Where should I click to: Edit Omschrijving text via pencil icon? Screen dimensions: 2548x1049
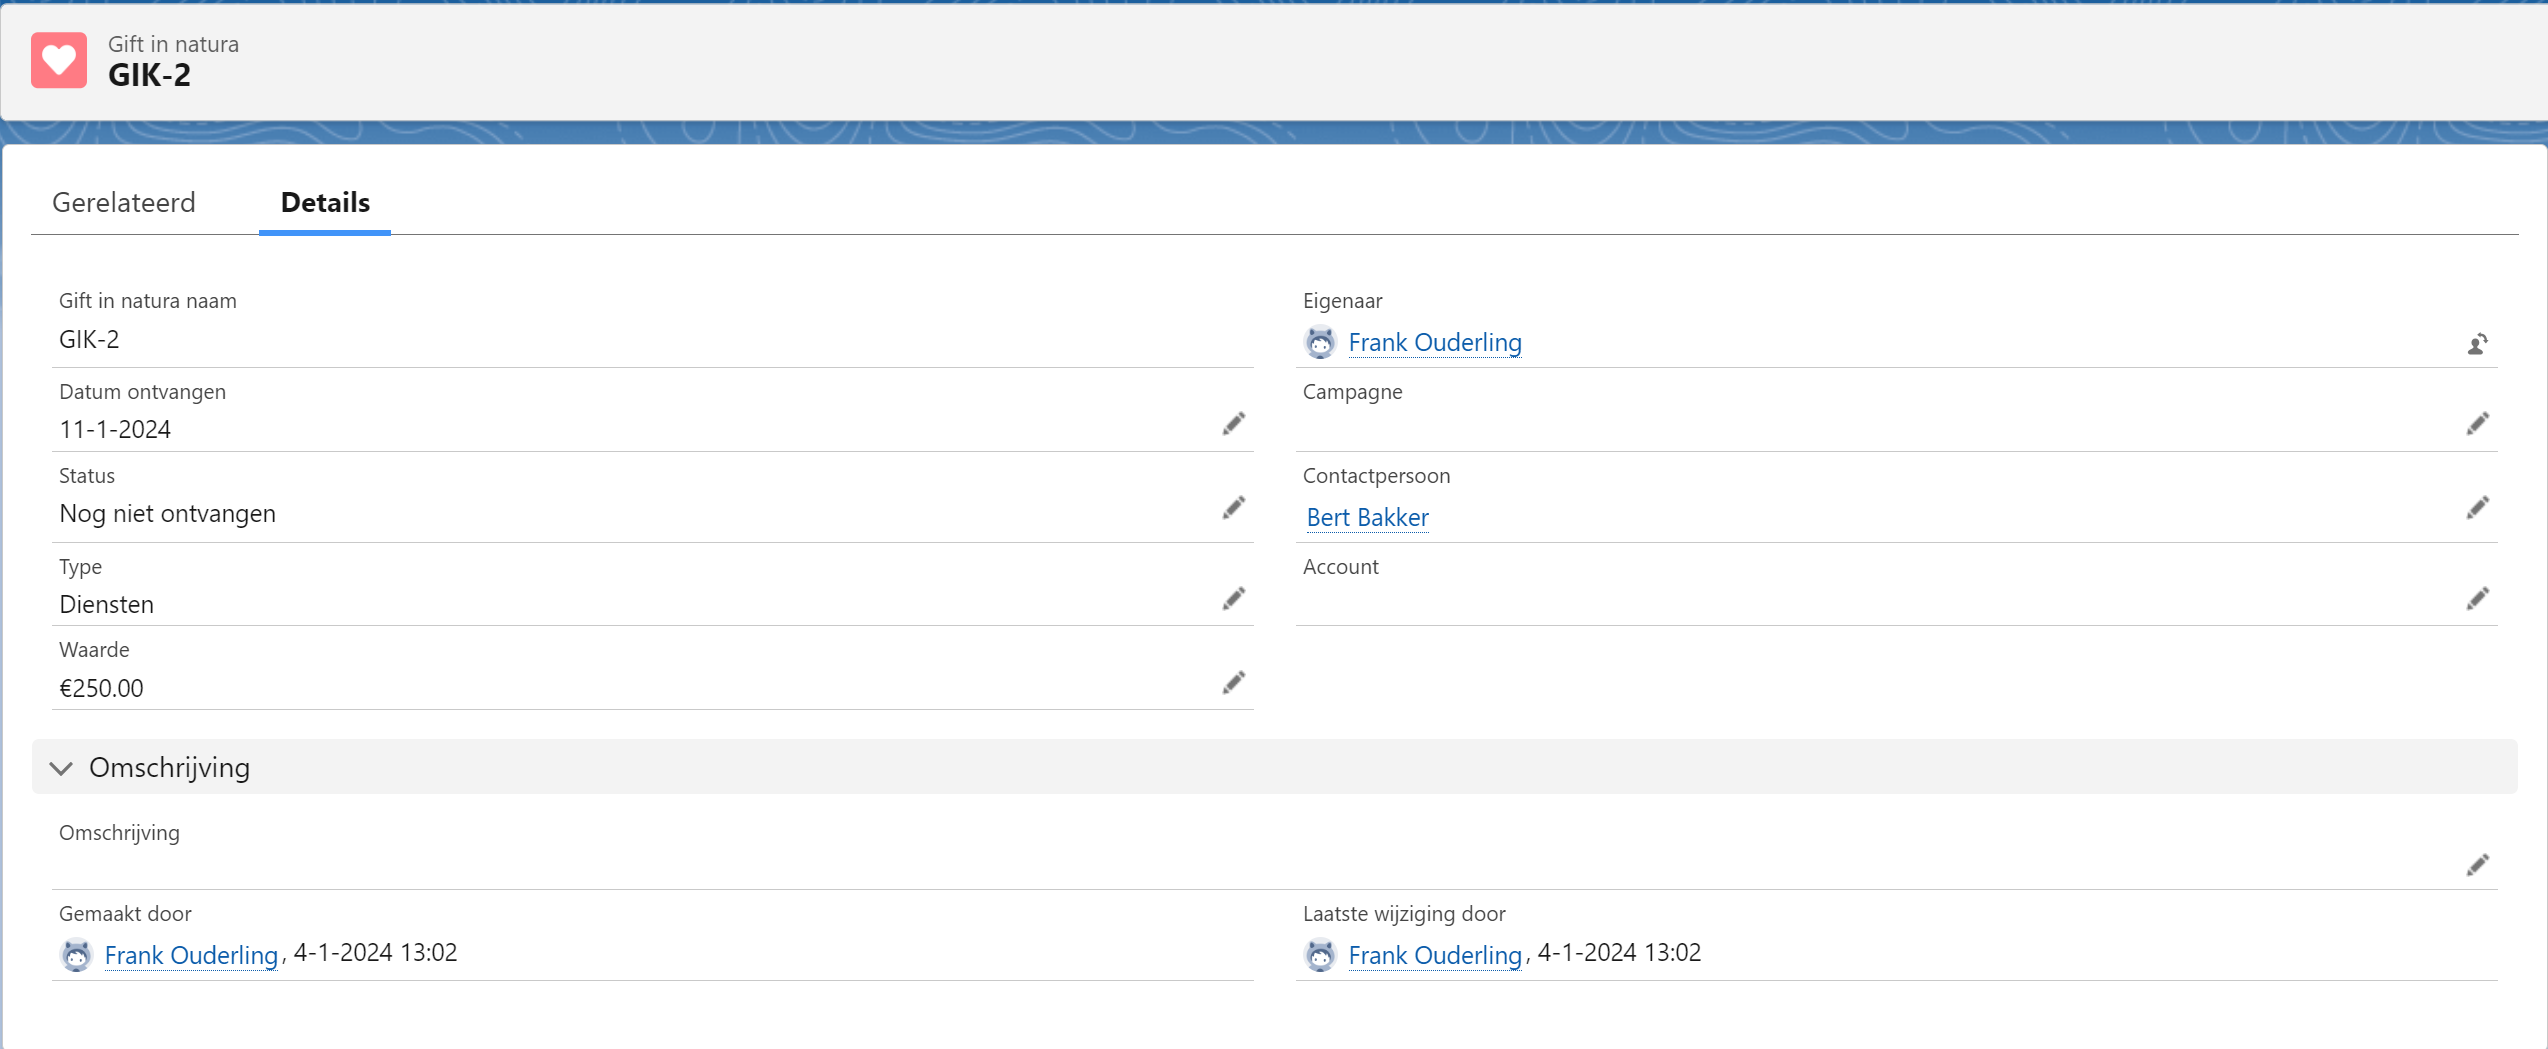pos(2477,865)
